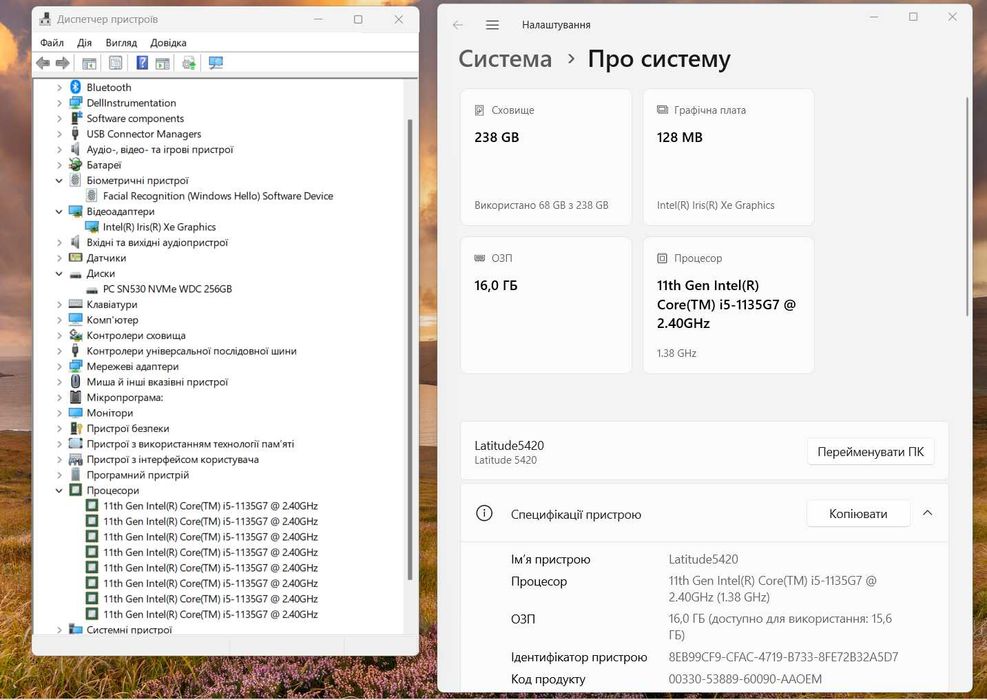Image resolution: width=987 pixels, height=700 pixels.
Task: Select the Датчики sensor icon
Action: pyautogui.click(x=76, y=257)
